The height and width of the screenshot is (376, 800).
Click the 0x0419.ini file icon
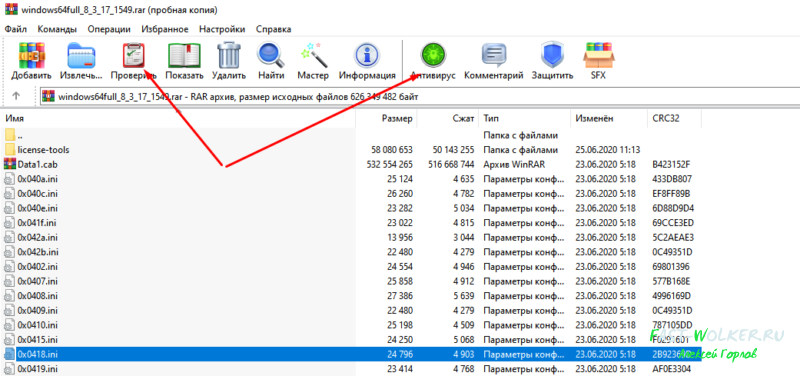pyautogui.click(x=10, y=368)
